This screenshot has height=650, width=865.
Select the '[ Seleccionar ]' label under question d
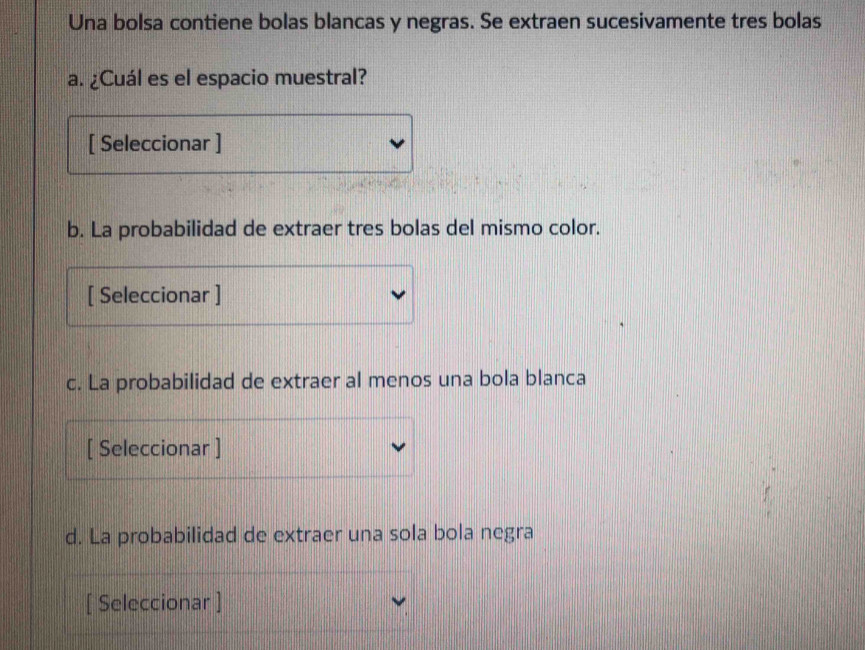[x=154, y=603]
